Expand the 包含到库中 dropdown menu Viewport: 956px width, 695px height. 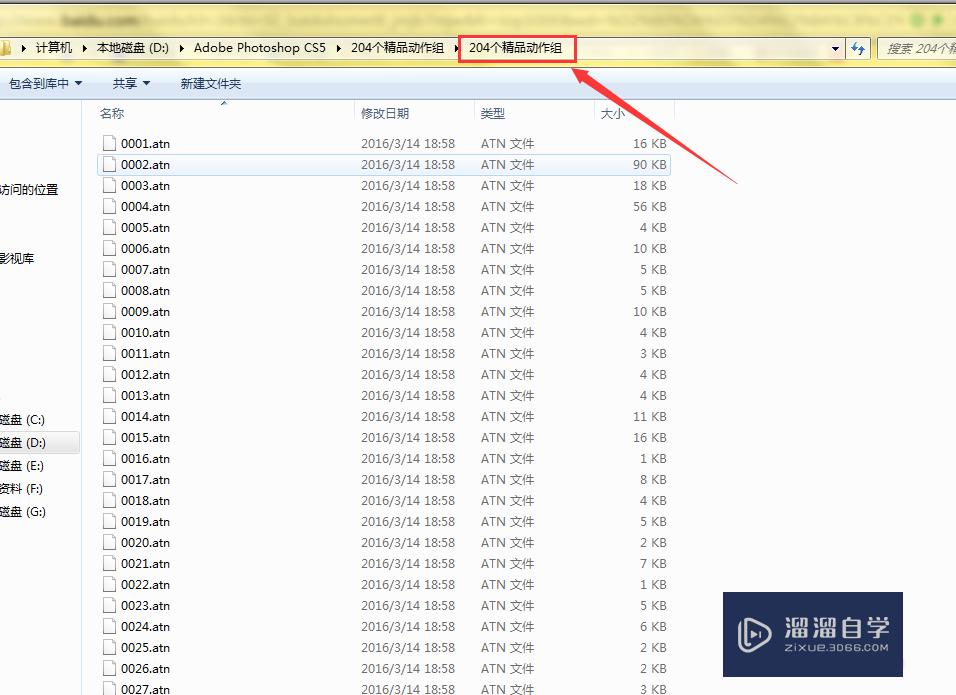click(45, 84)
